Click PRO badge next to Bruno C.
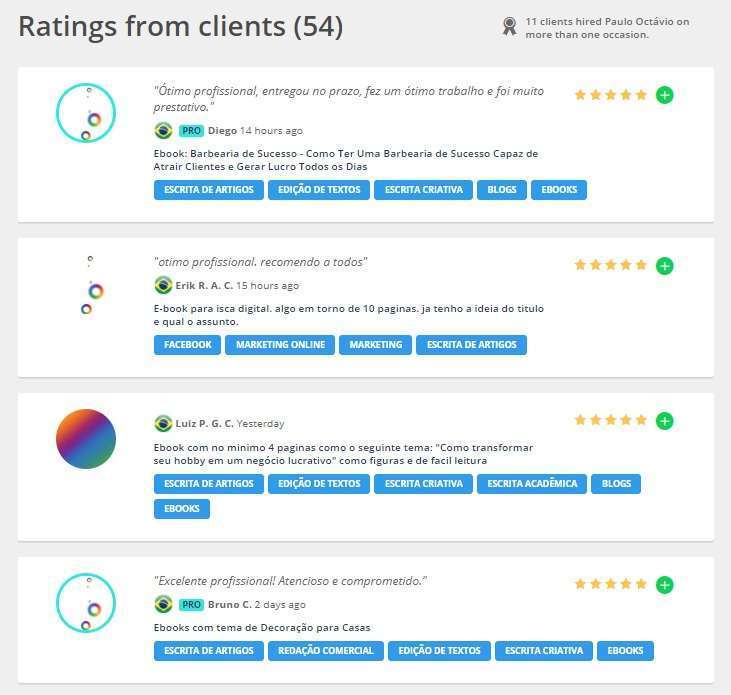The width and height of the screenshot is (731, 695). click(x=191, y=605)
